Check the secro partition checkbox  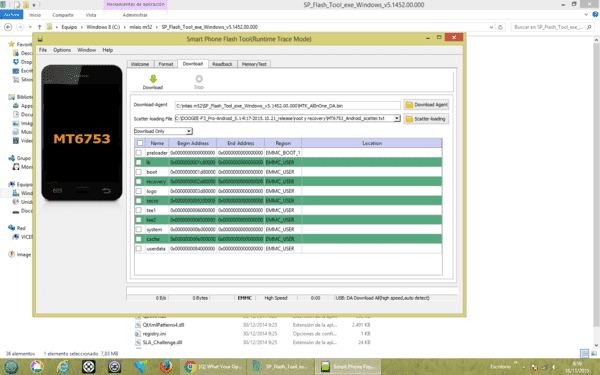click(x=139, y=201)
